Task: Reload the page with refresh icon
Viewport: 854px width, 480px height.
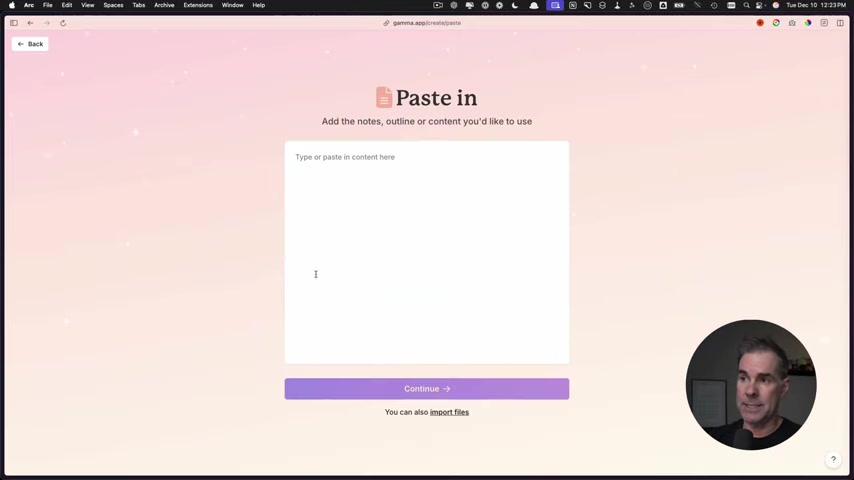Action: pos(63,23)
